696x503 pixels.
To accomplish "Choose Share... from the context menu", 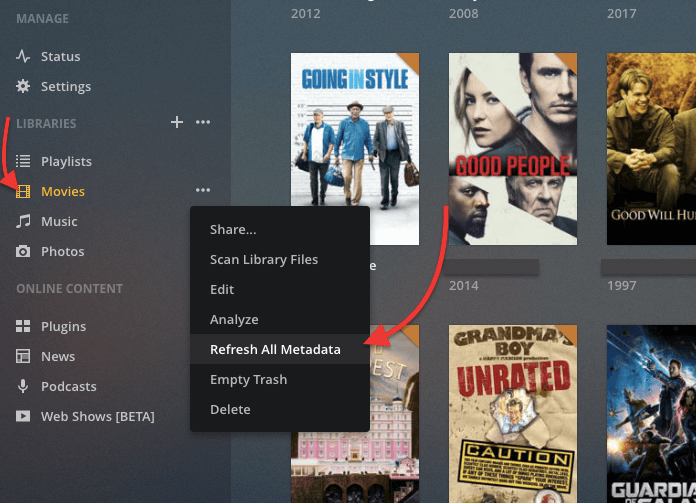I will [x=280, y=230].
